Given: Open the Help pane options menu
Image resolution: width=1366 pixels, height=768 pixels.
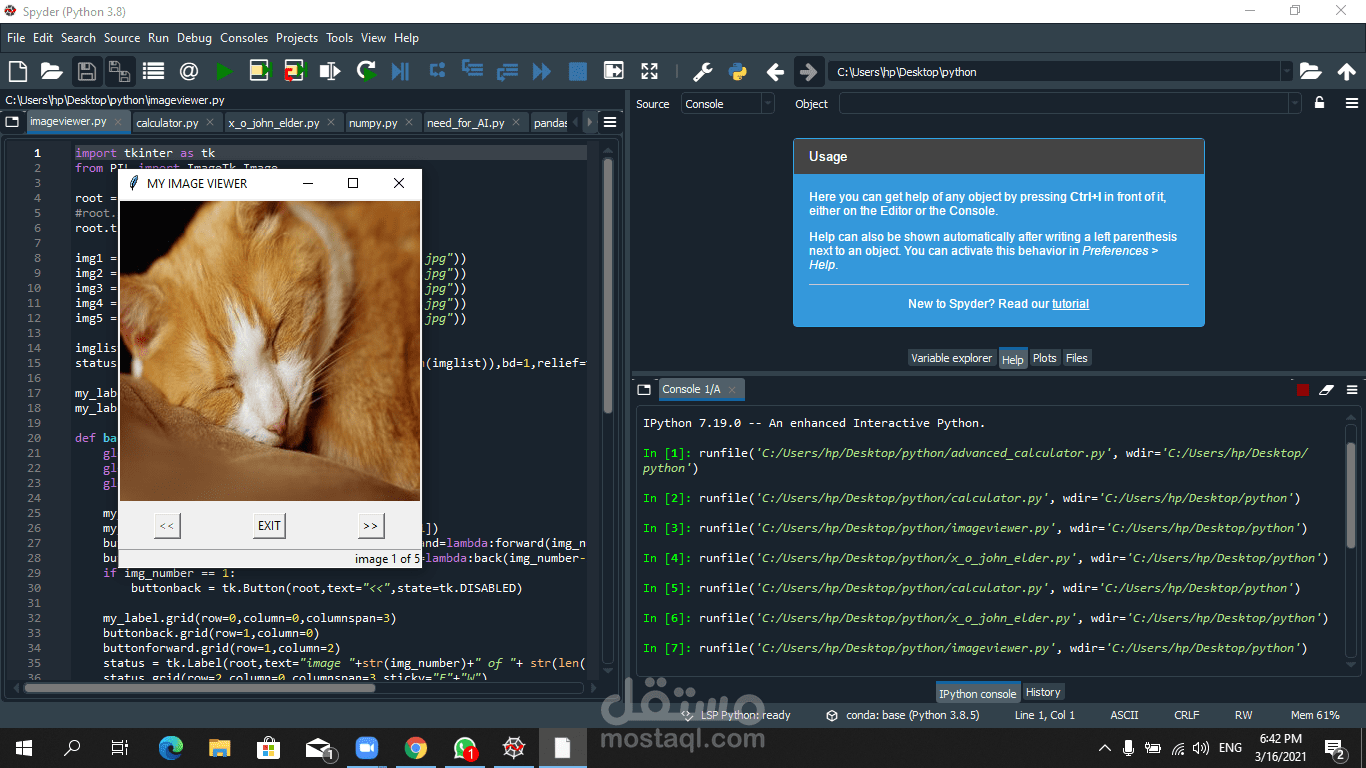Looking at the screenshot, I should (x=1352, y=103).
